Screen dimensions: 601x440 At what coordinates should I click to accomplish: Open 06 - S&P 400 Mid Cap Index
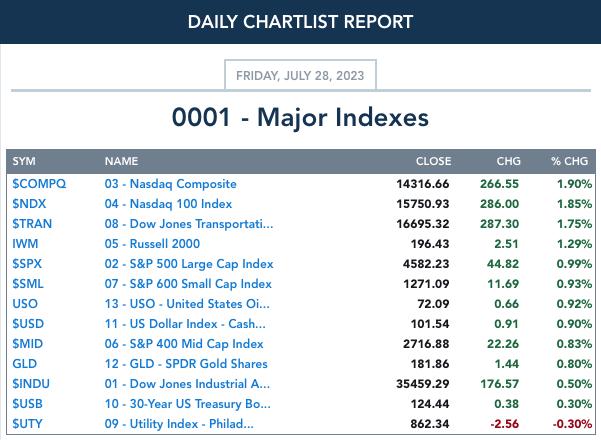[x=184, y=343]
